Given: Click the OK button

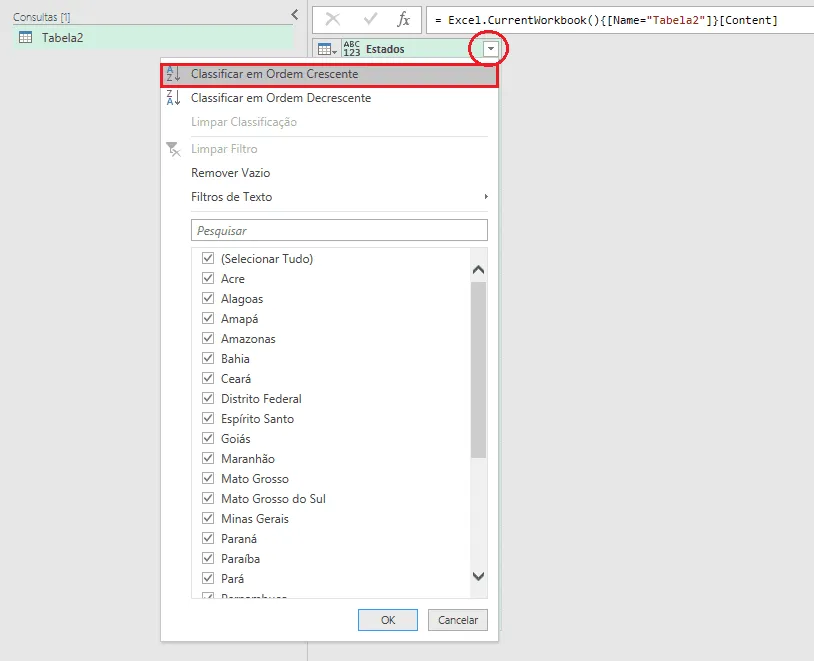Looking at the screenshot, I should [x=388, y=620].
